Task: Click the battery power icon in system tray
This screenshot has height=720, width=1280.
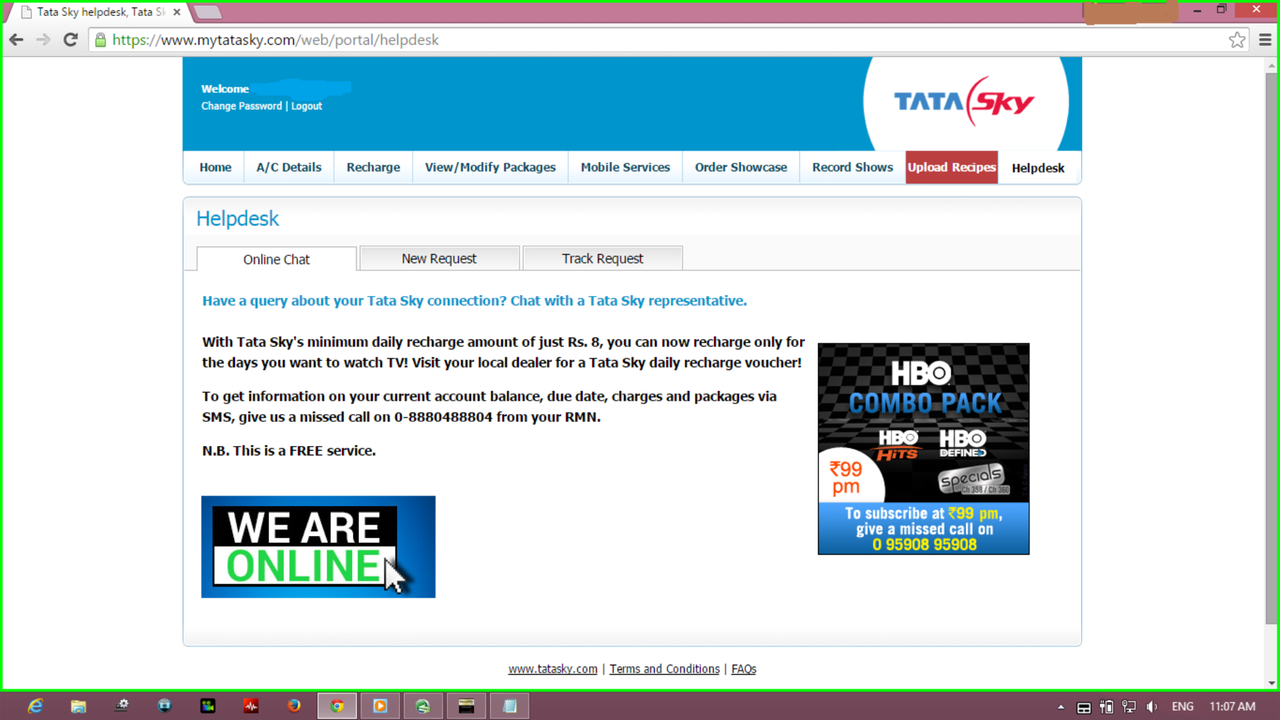Action: 1106,707
